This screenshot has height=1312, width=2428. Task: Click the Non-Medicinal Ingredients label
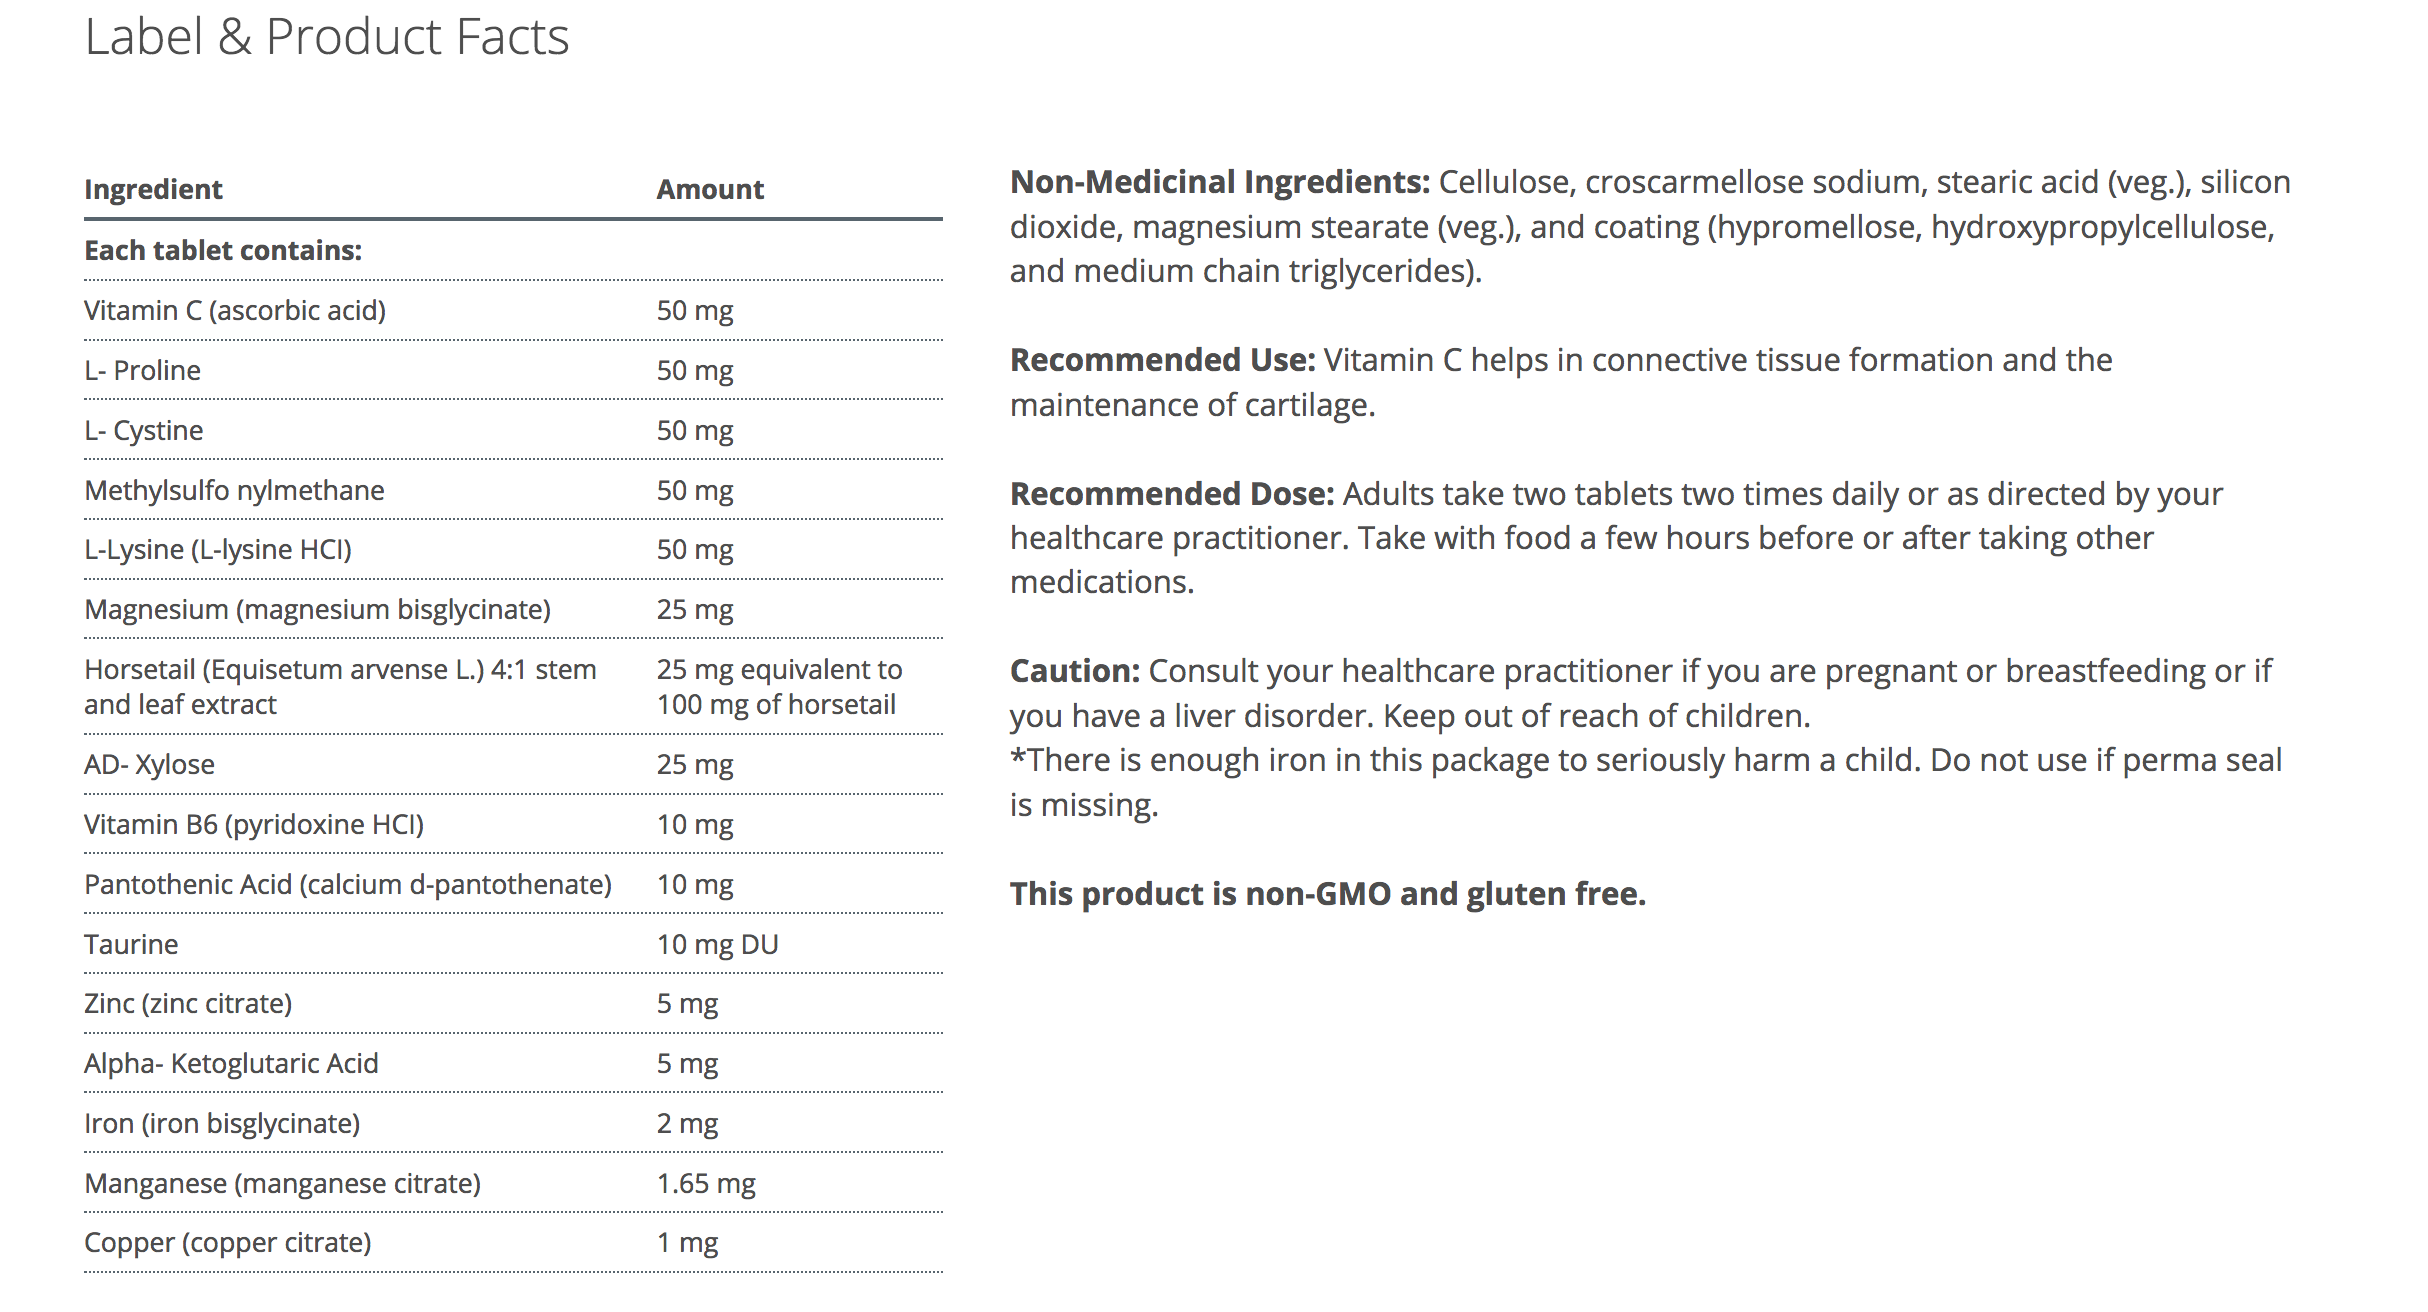tap(1220, 183)
